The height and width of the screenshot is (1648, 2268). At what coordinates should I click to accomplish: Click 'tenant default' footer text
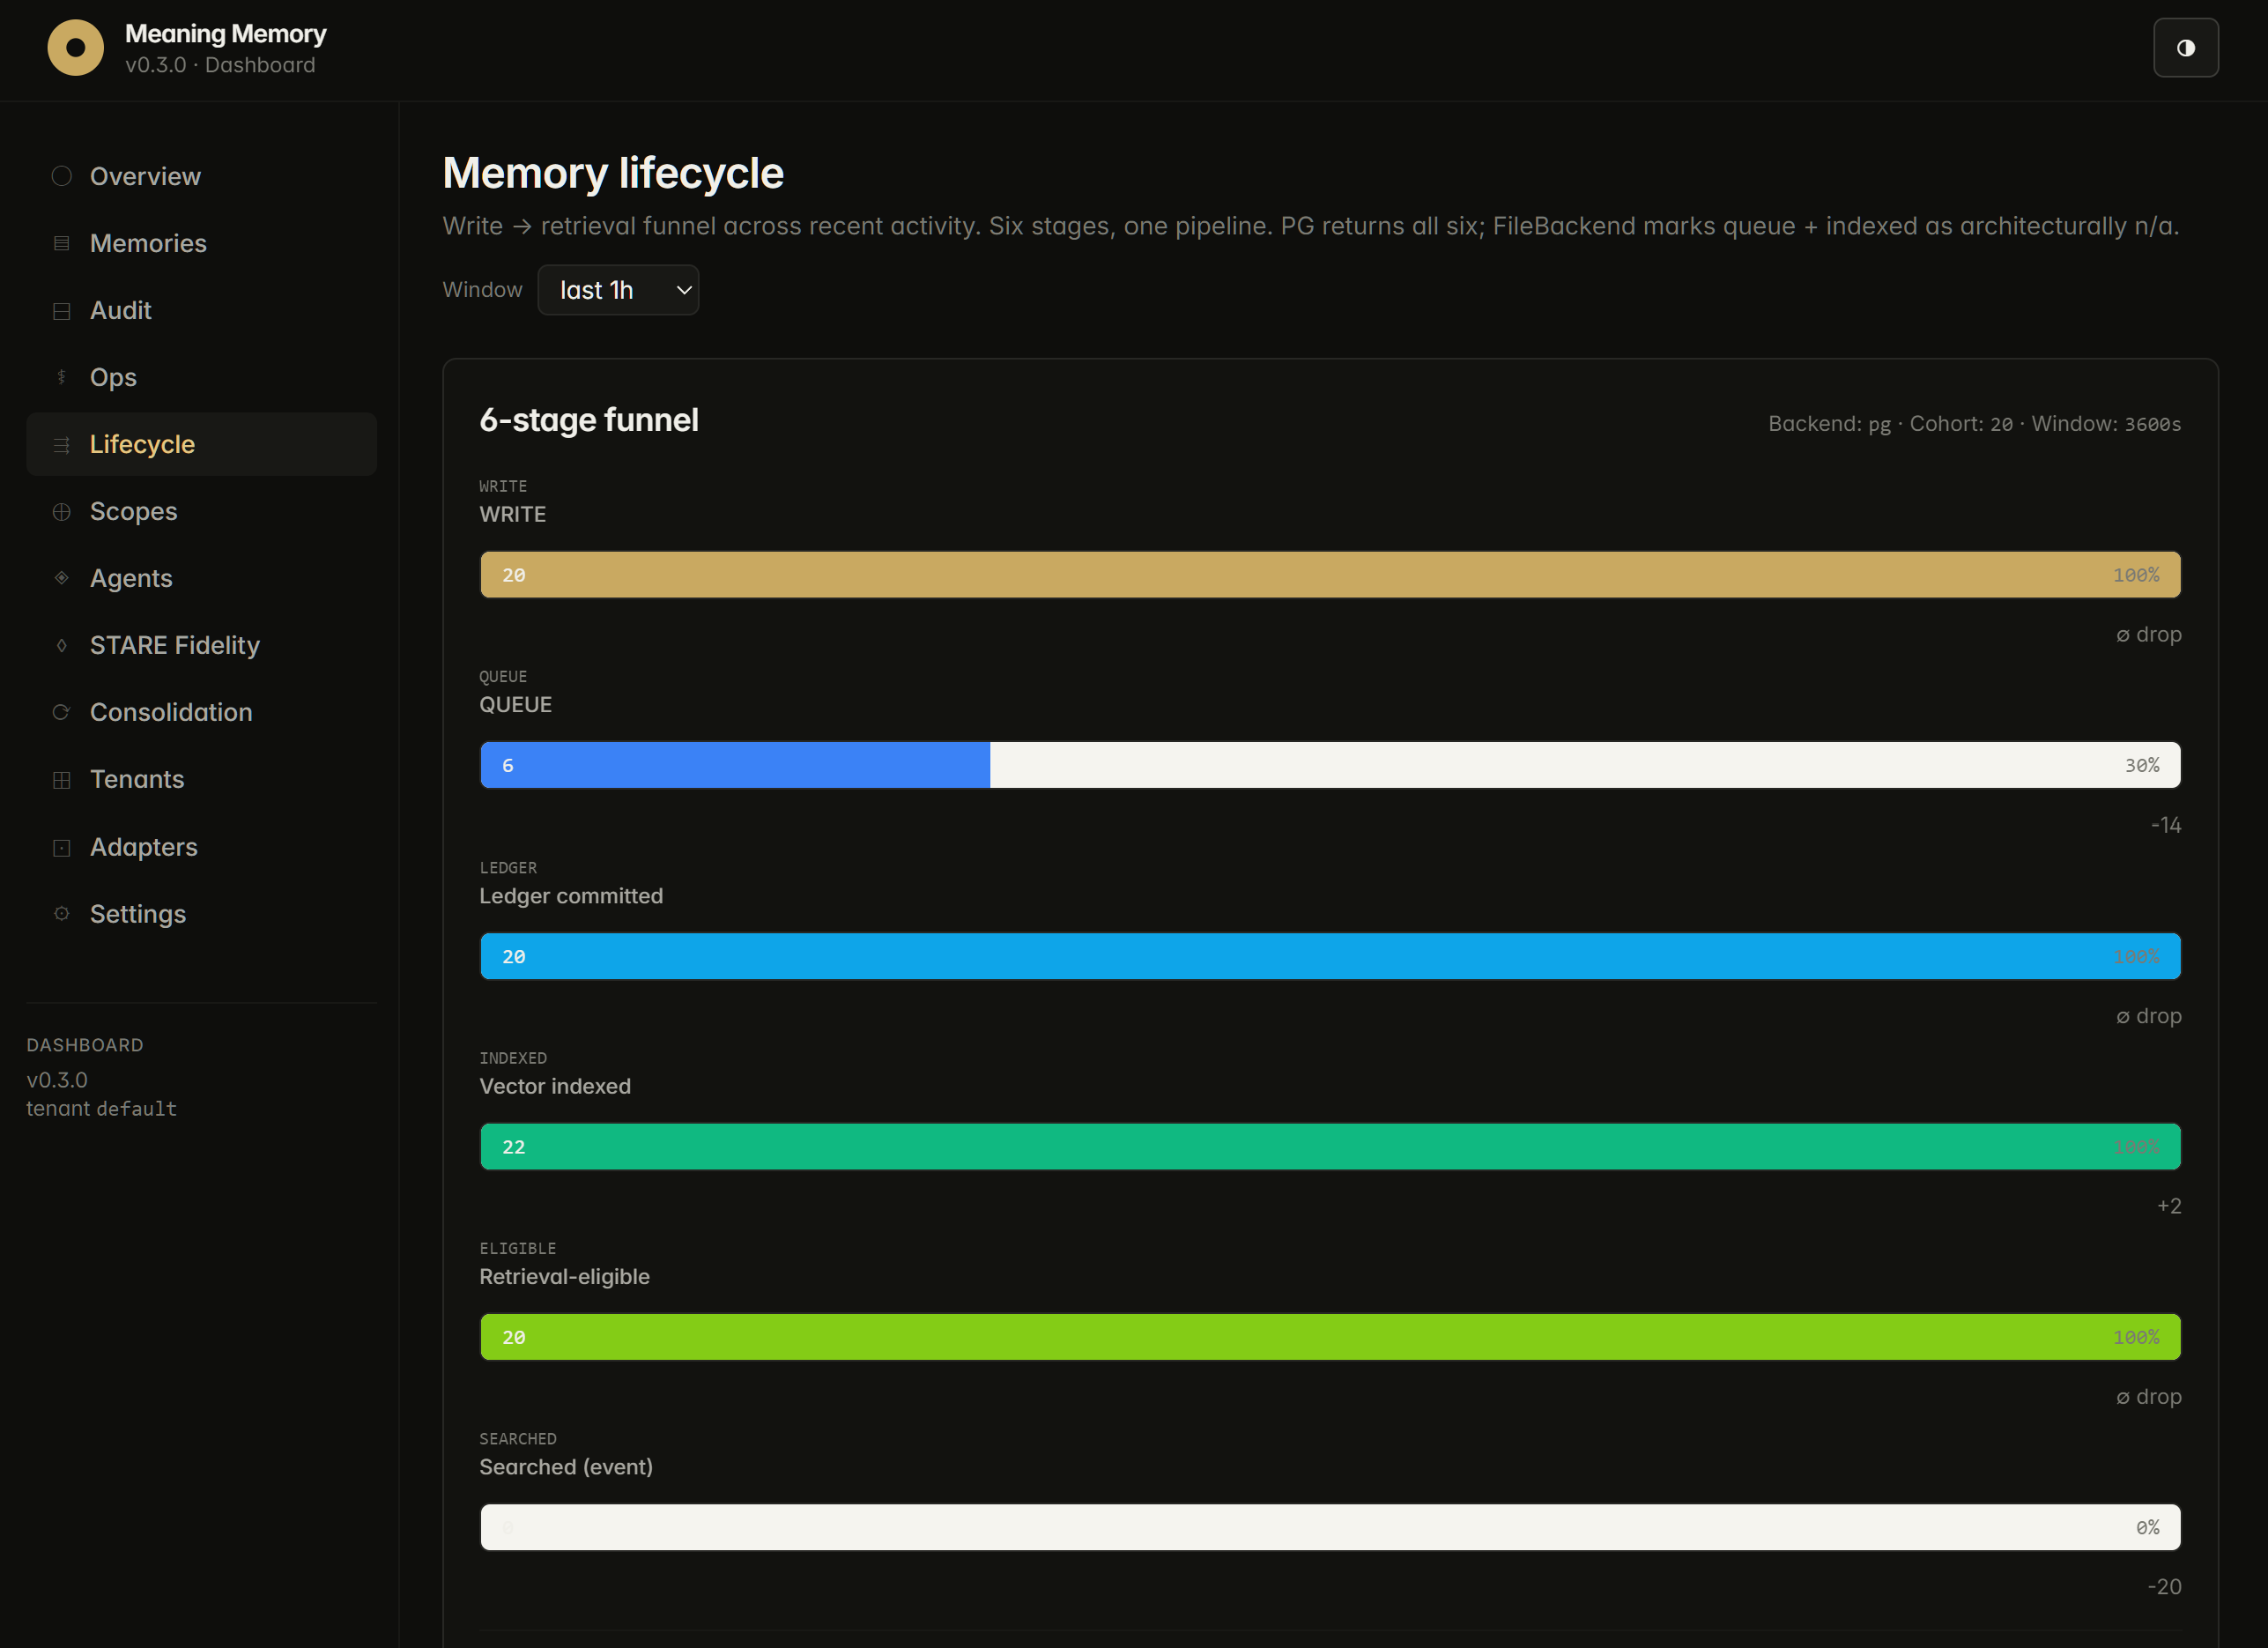[101, 1109]
